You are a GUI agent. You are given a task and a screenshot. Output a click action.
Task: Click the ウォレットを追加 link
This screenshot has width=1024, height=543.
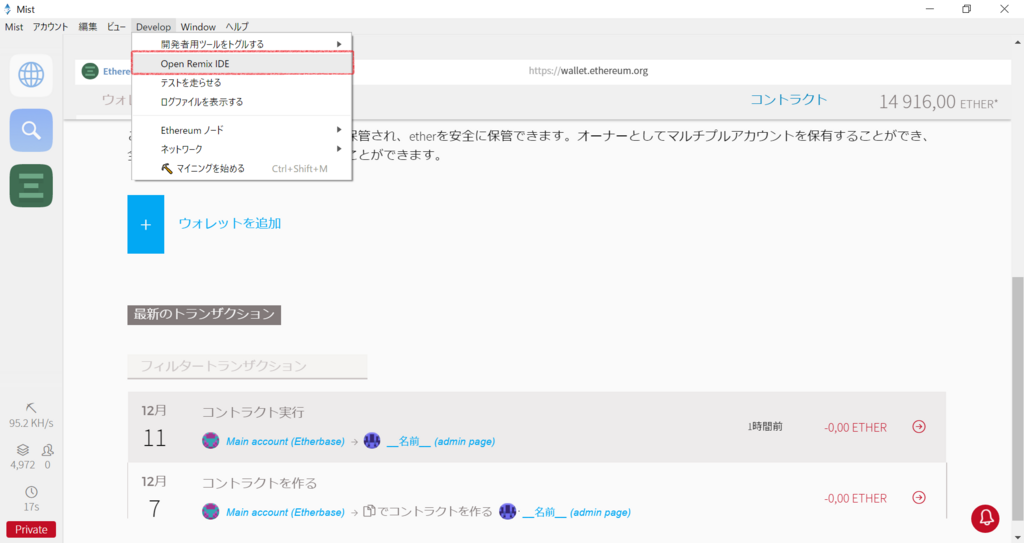[230, 223]
